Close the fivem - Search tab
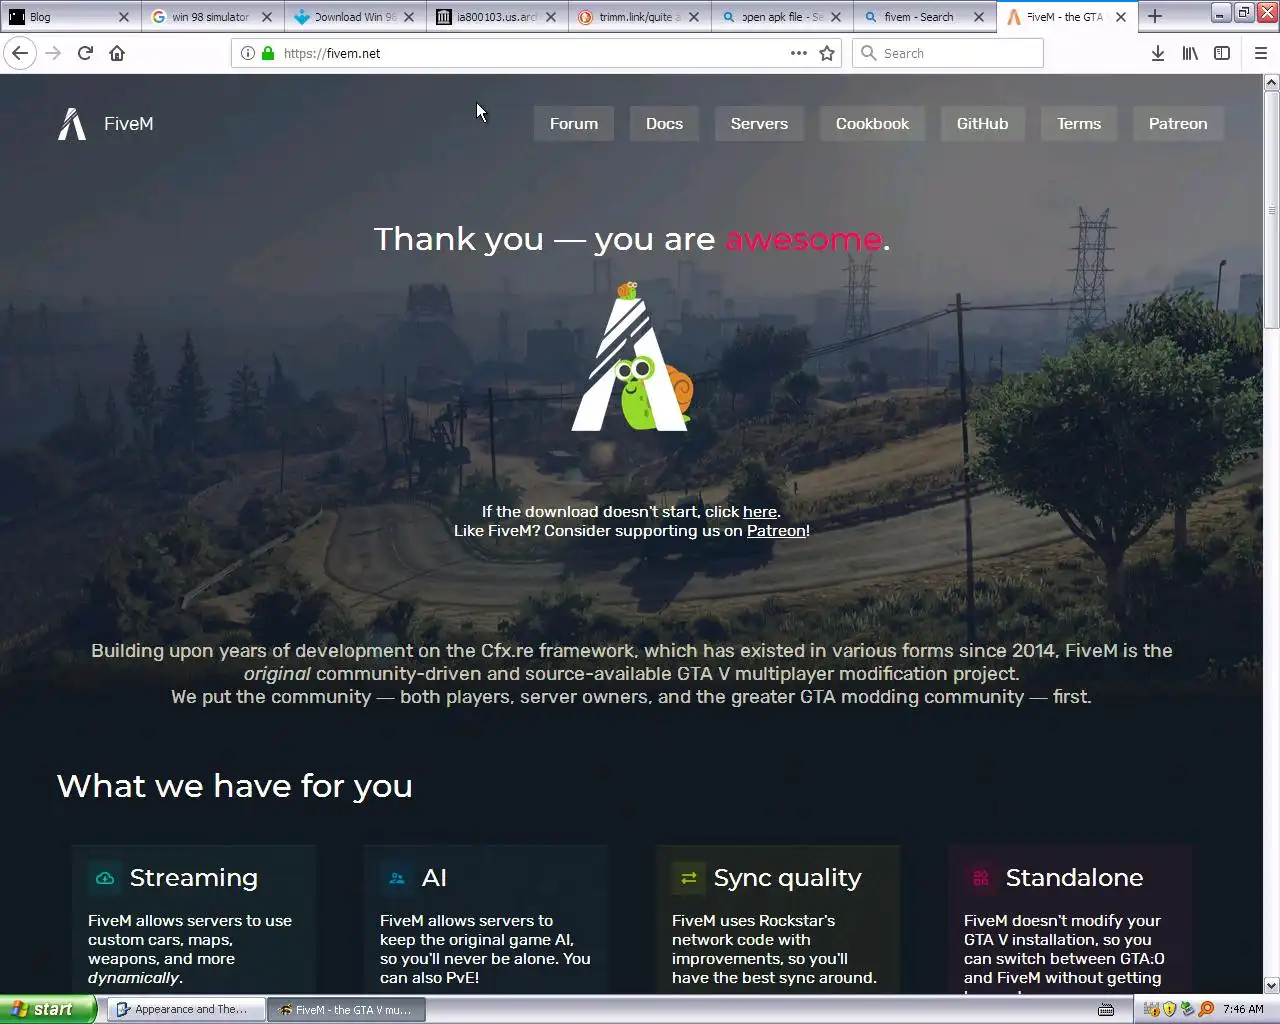 click(x=979, y=17)
